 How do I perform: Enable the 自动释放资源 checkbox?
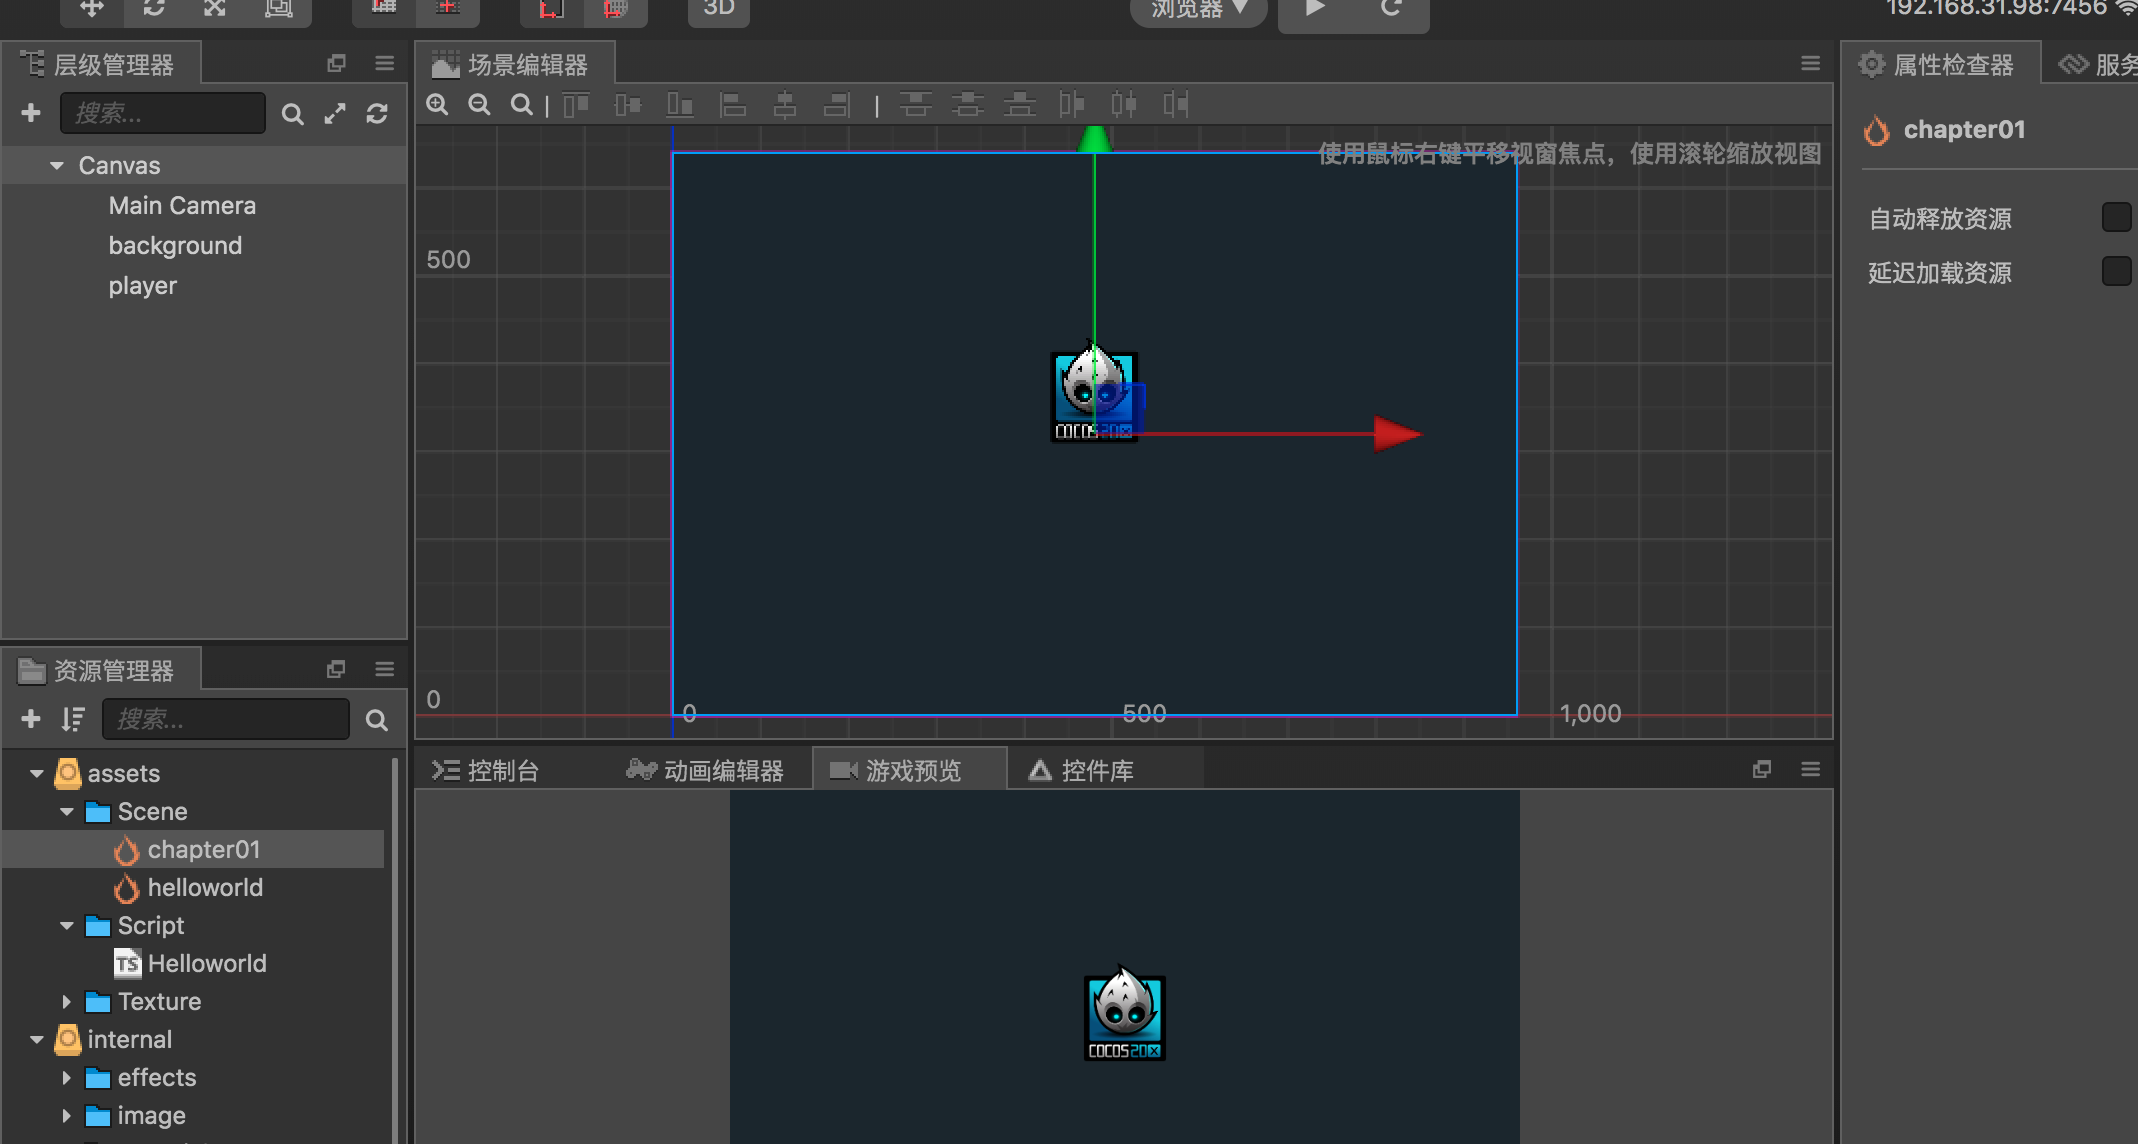(2115, 218)
